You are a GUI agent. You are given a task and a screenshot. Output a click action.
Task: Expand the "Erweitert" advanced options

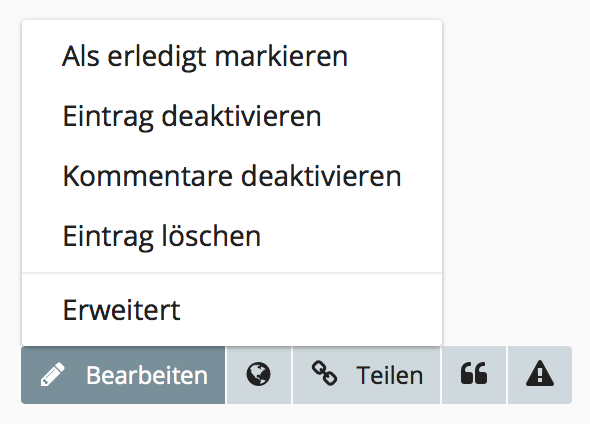click(x=232, y=310)
